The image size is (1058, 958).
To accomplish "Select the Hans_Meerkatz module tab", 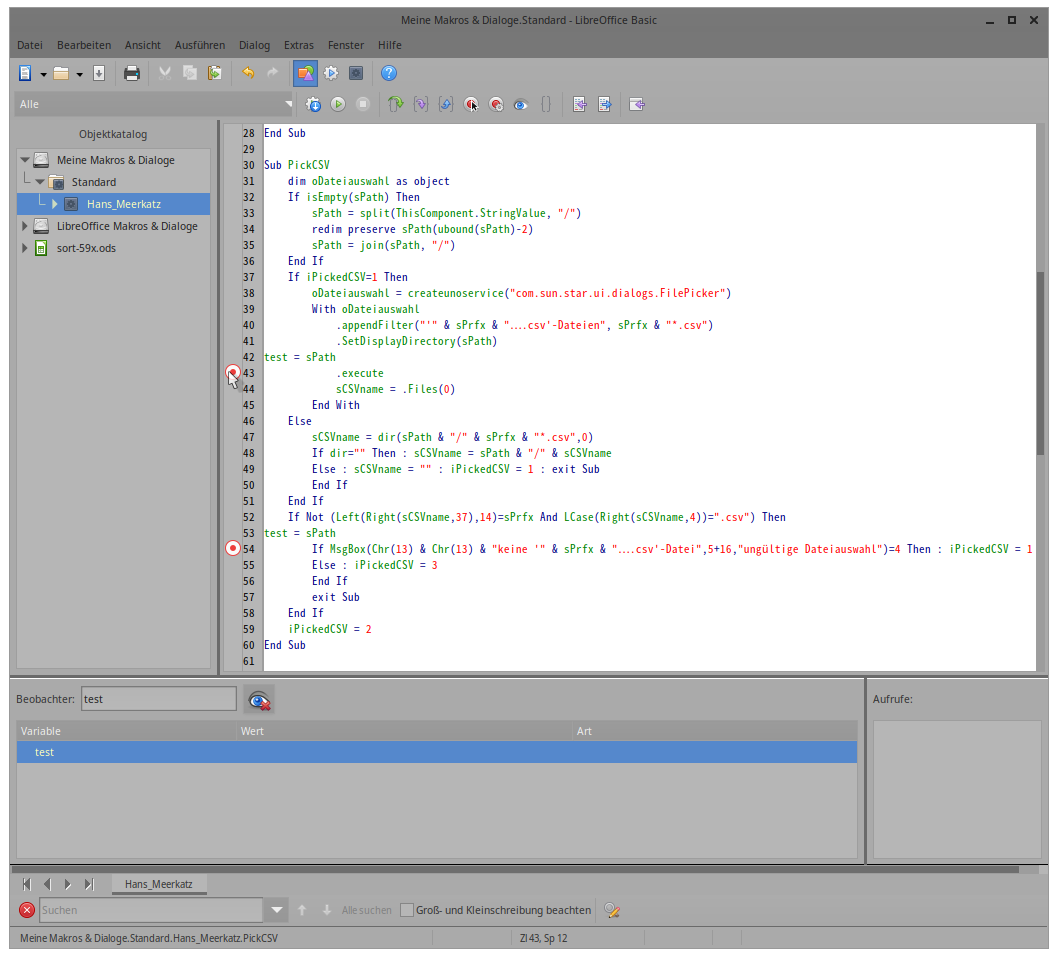I will [159, 884].
